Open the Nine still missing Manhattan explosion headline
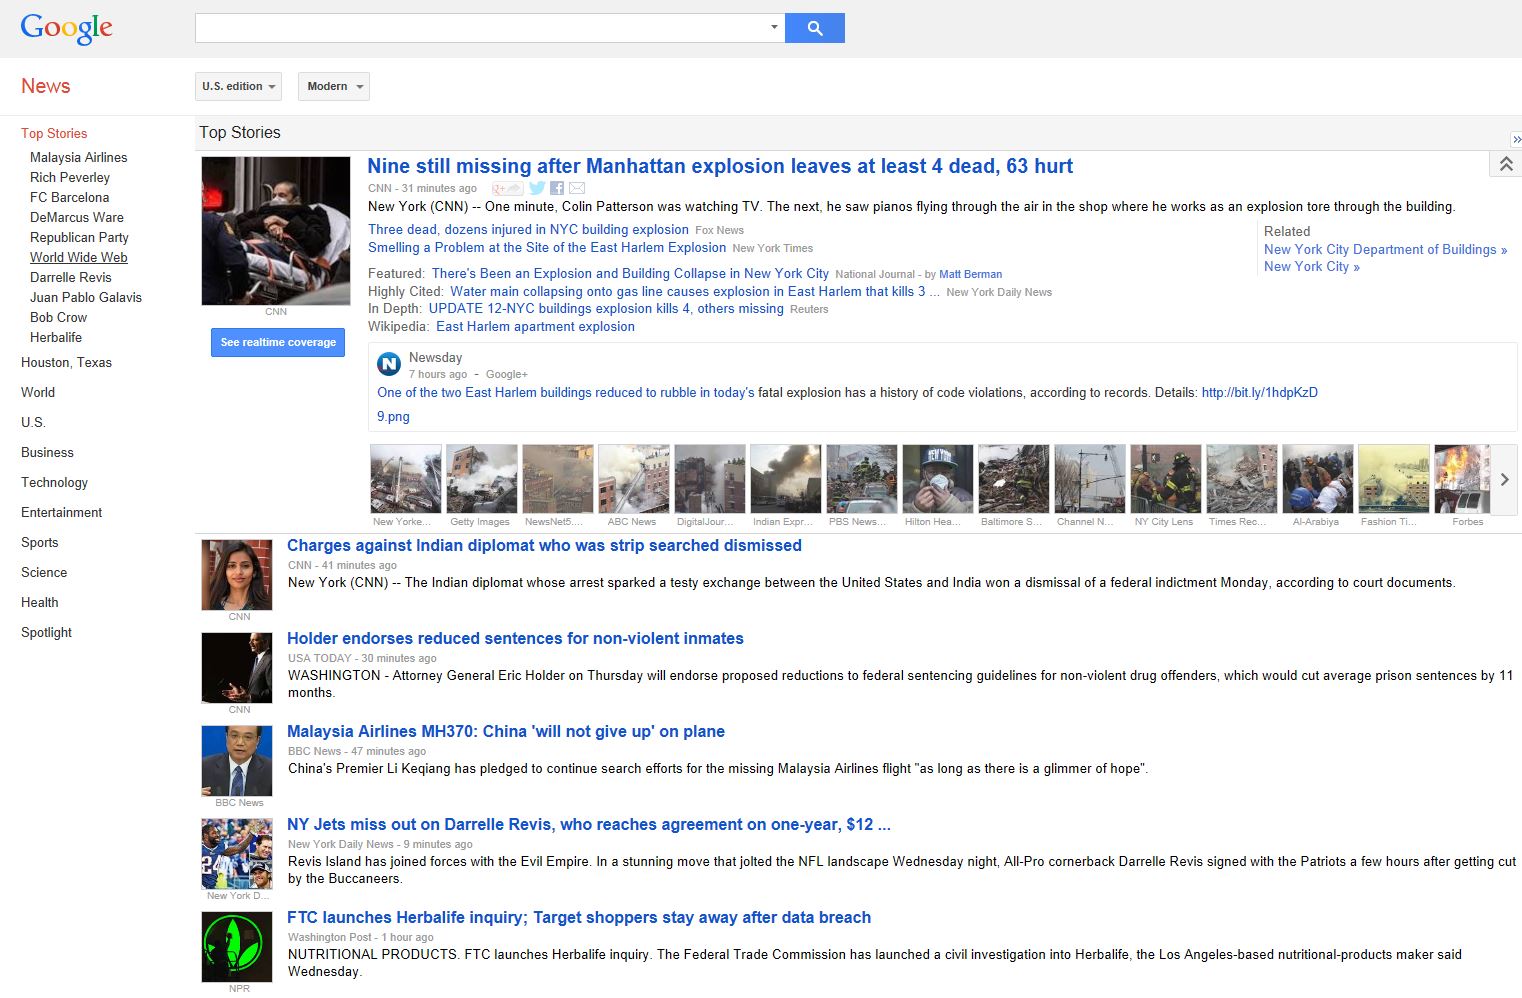 (720, 166)
